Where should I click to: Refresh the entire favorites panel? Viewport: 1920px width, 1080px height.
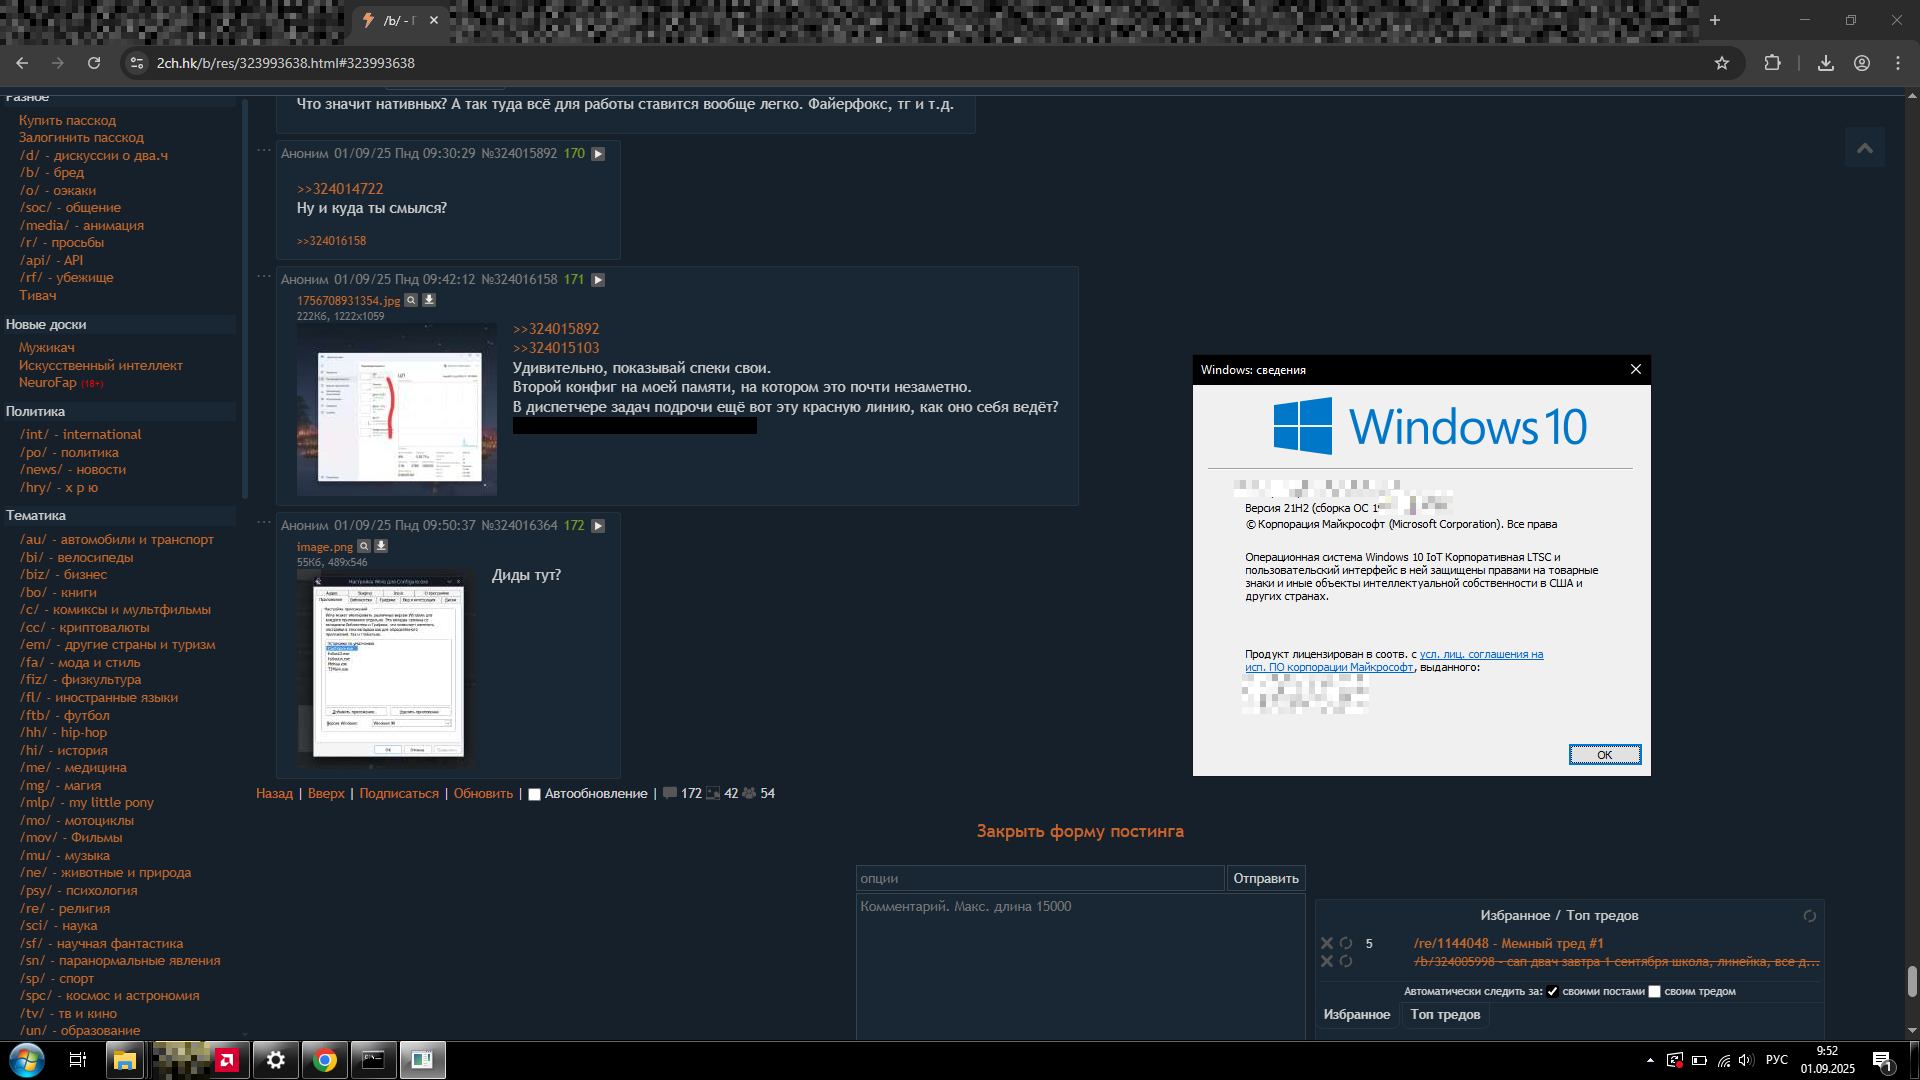[1809, 916]
